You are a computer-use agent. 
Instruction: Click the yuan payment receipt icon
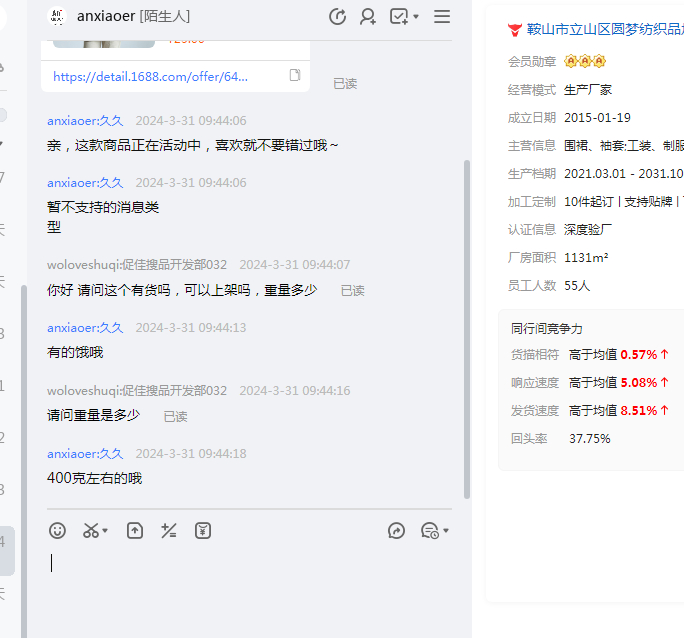[x=203, y=531]
